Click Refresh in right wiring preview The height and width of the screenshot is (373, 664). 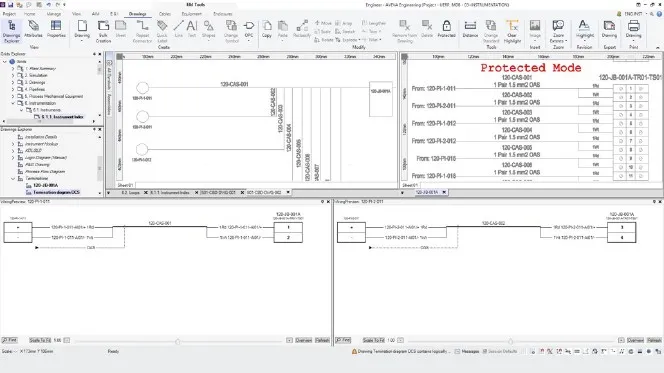pos(654,340)
